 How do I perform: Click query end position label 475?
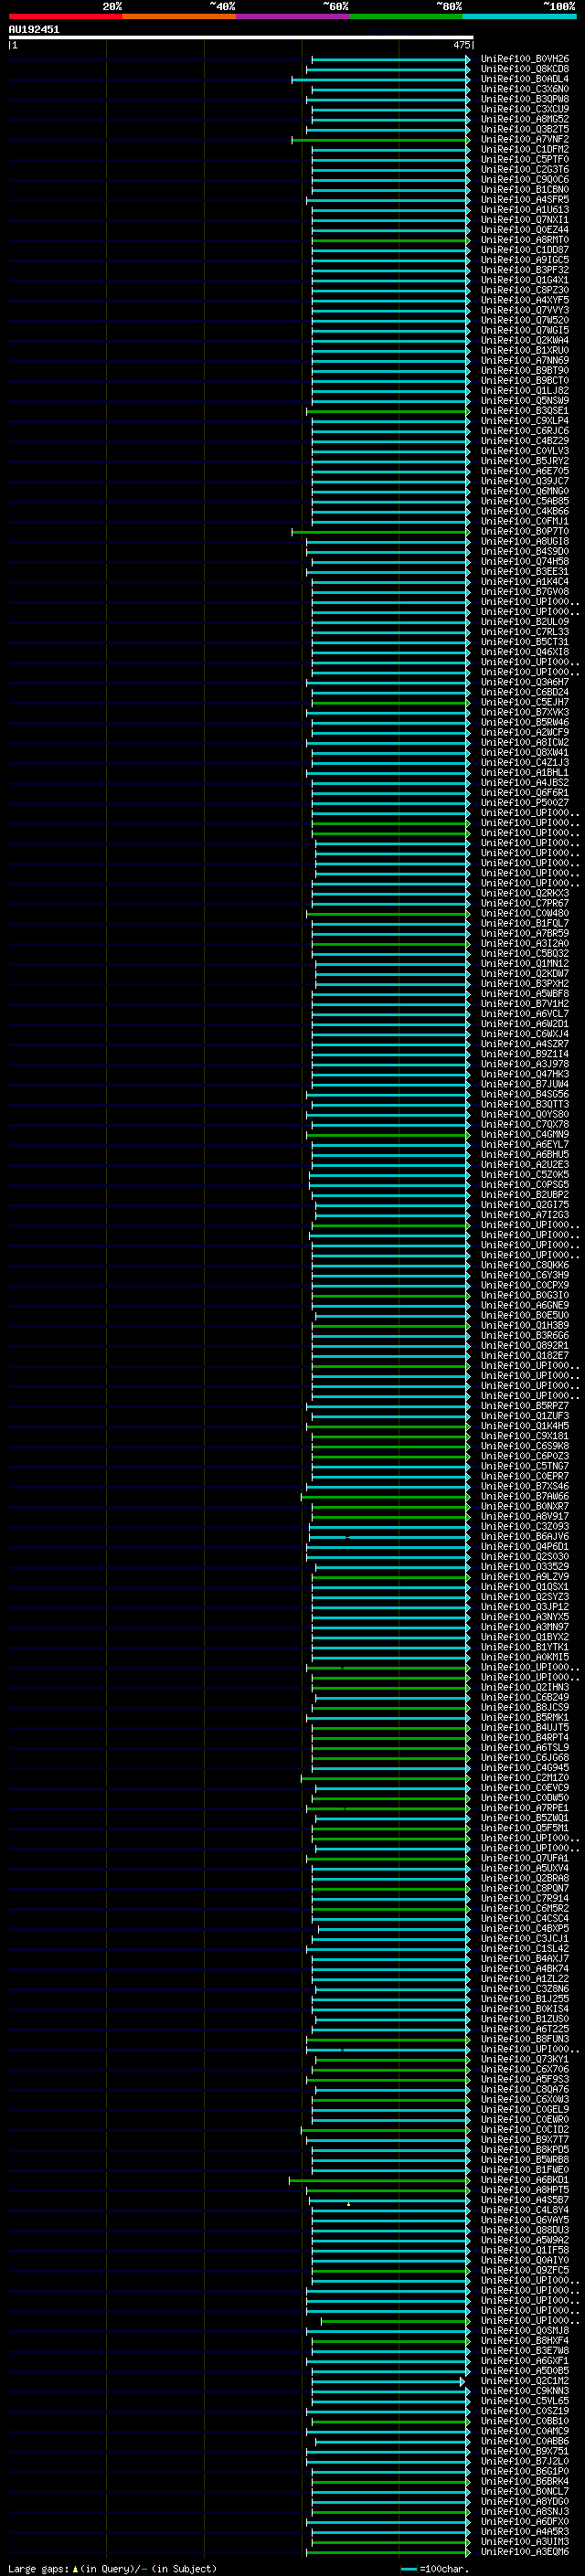click(461, 45)
